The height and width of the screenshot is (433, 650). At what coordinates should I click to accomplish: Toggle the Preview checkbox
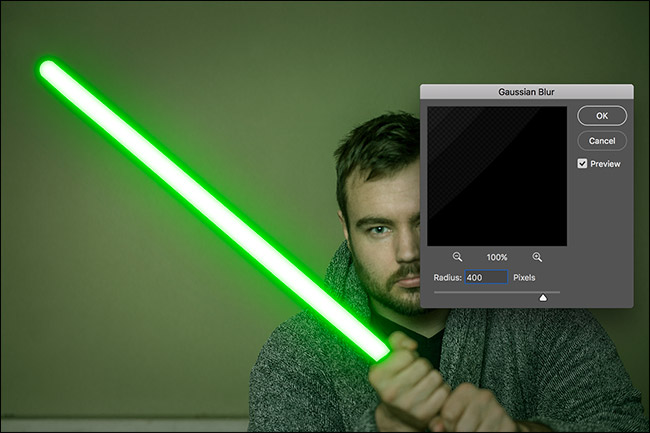582,164
